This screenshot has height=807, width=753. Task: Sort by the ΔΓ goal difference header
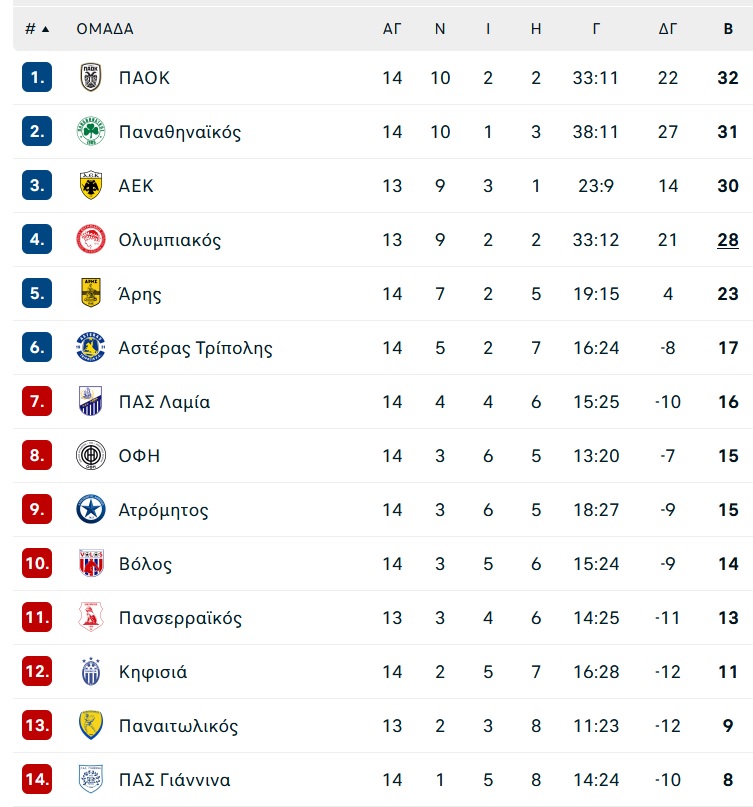[668, 29]
